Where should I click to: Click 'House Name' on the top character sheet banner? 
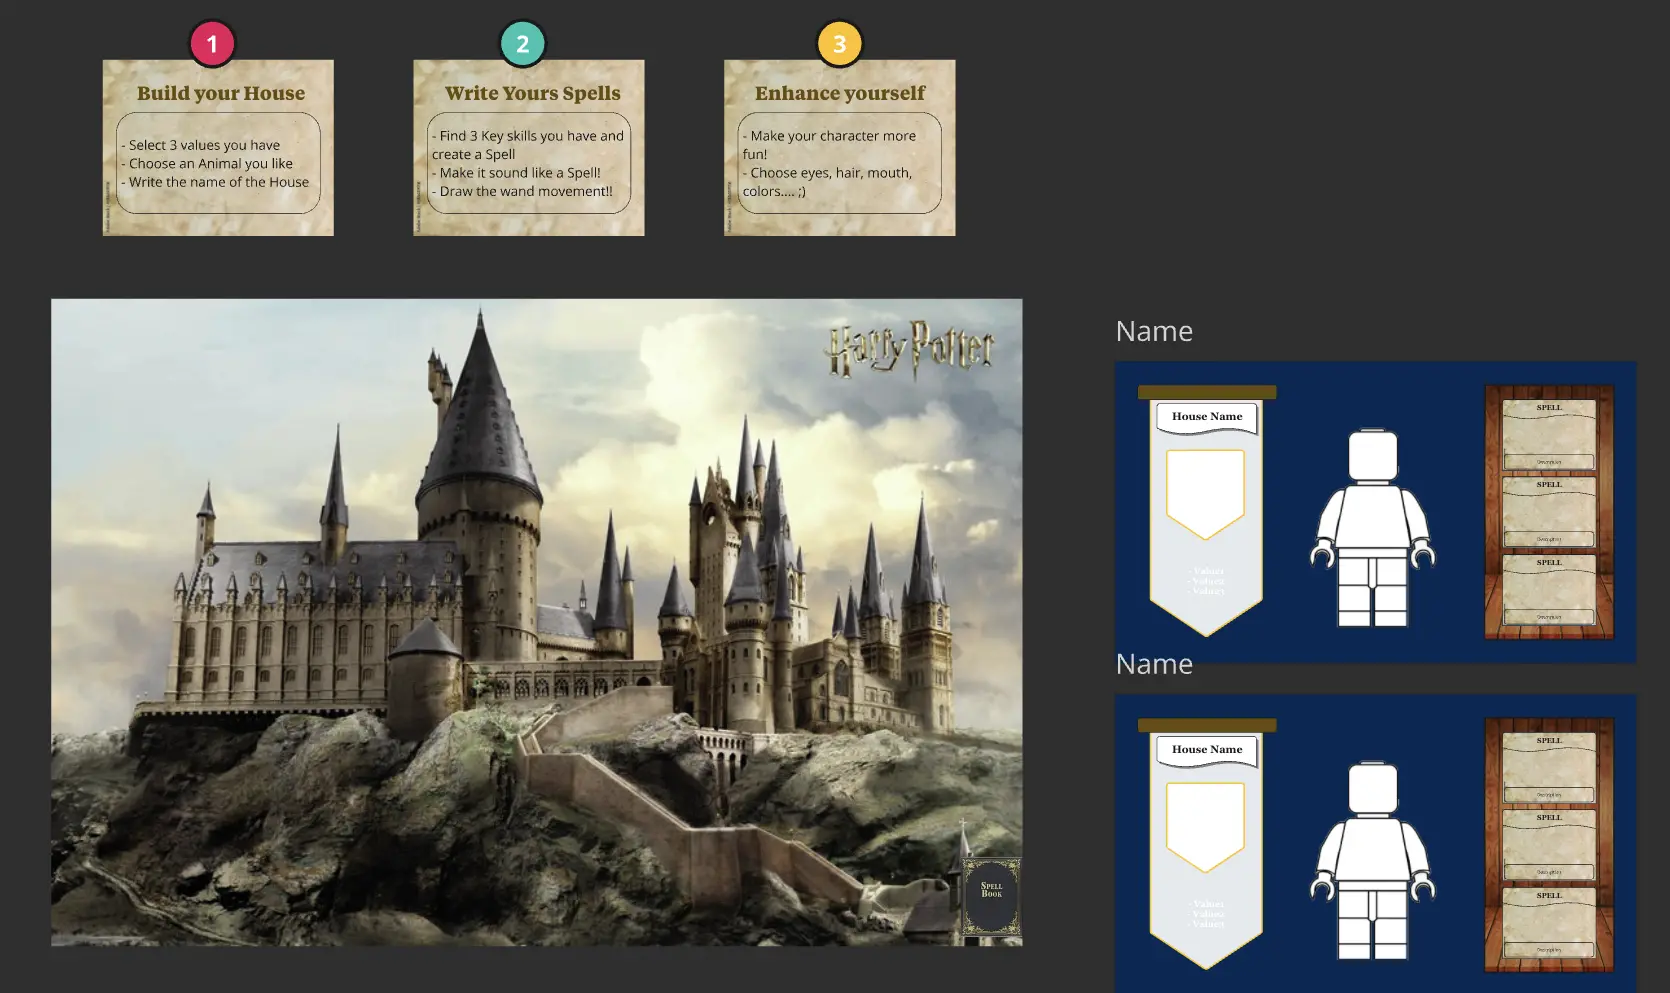pos(1207,416)
